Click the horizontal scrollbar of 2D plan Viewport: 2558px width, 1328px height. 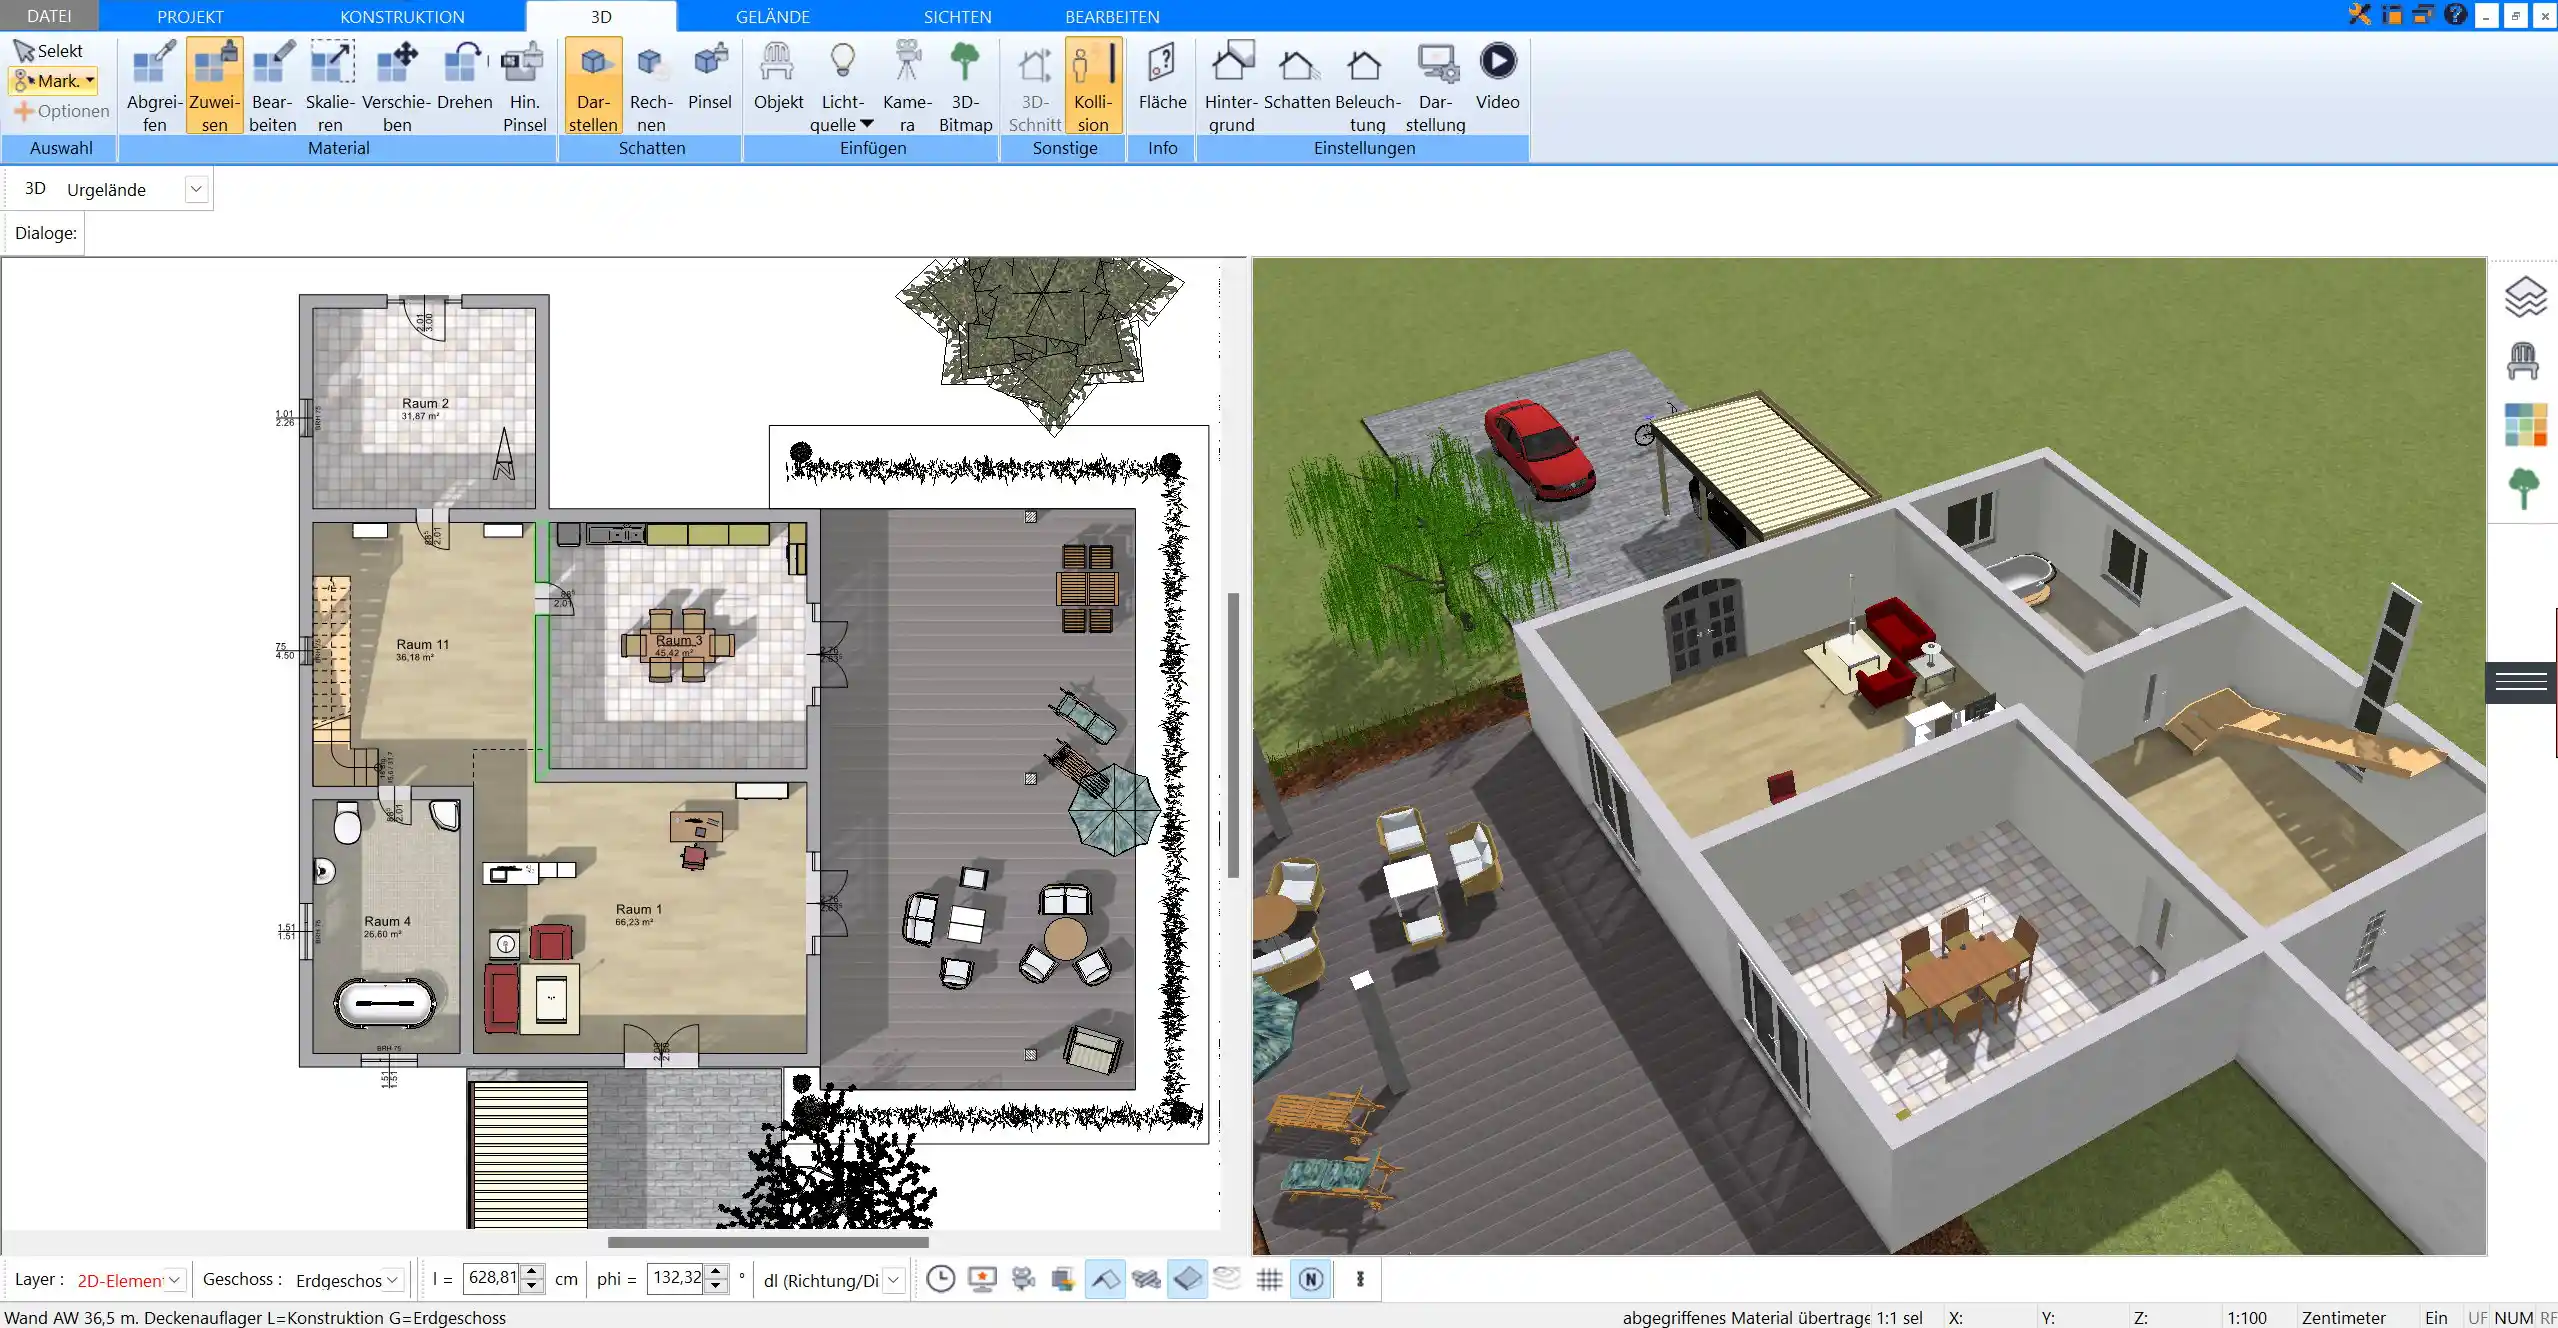click(768, 1242)
